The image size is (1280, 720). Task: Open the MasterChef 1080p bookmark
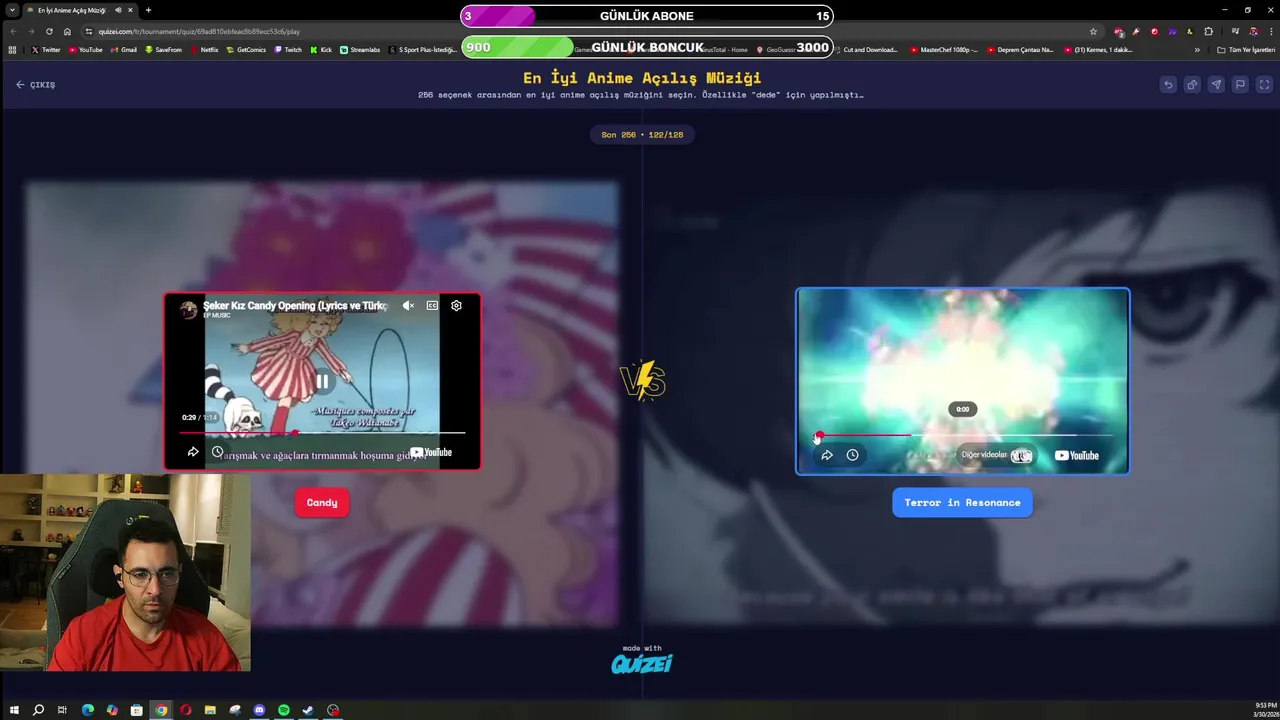click(944, 49)
